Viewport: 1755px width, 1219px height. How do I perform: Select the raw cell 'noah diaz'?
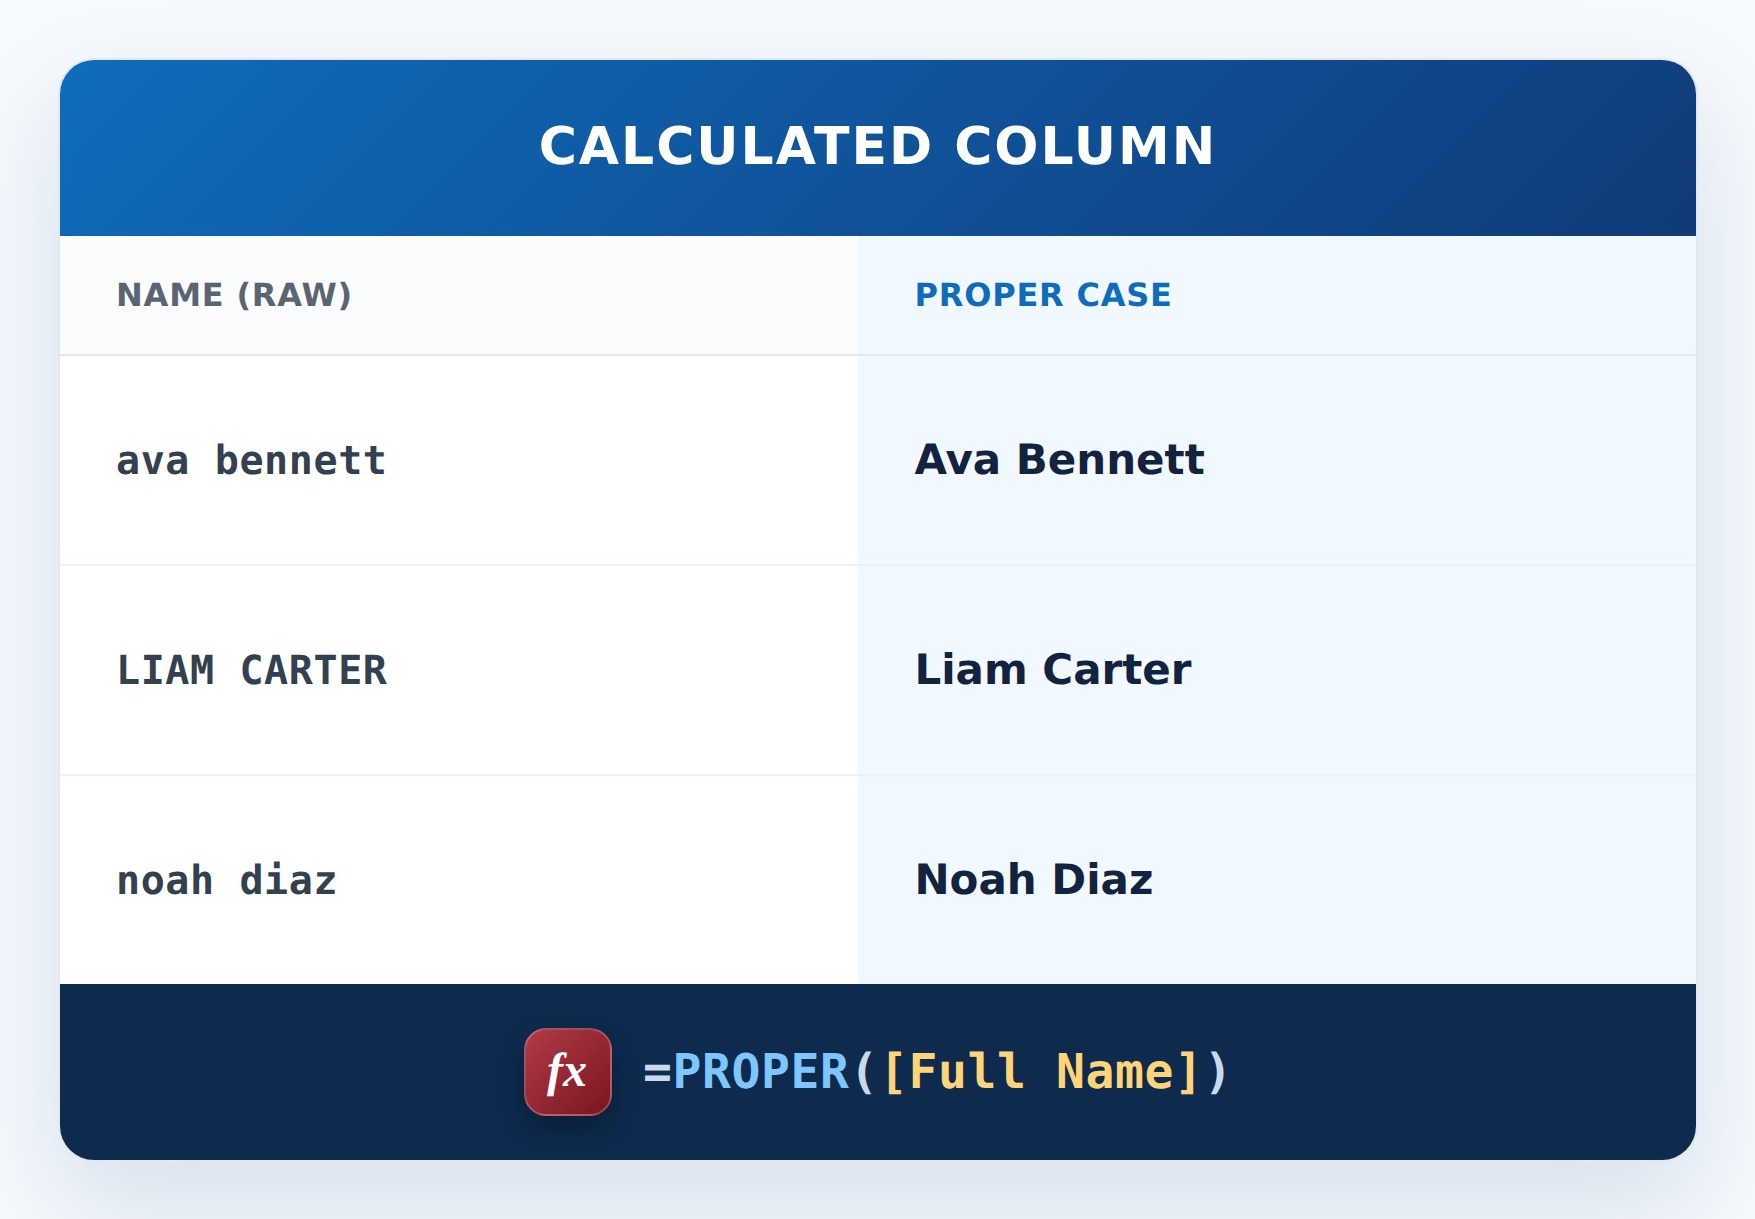[459, 880]
